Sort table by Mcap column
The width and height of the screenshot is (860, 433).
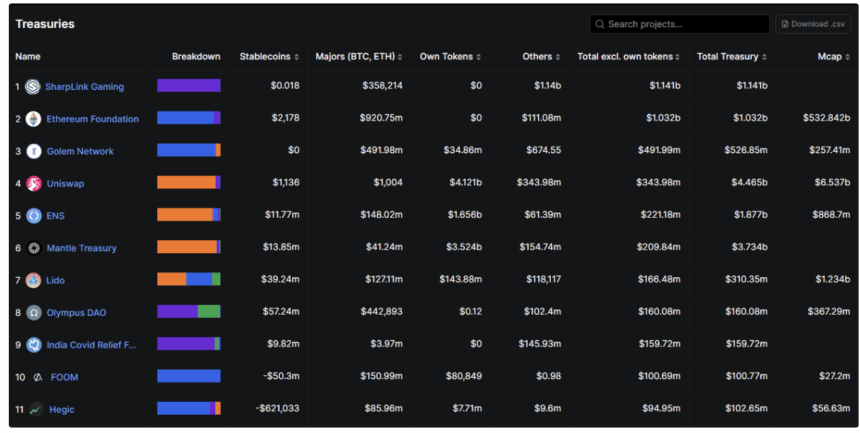pos(832,57)
